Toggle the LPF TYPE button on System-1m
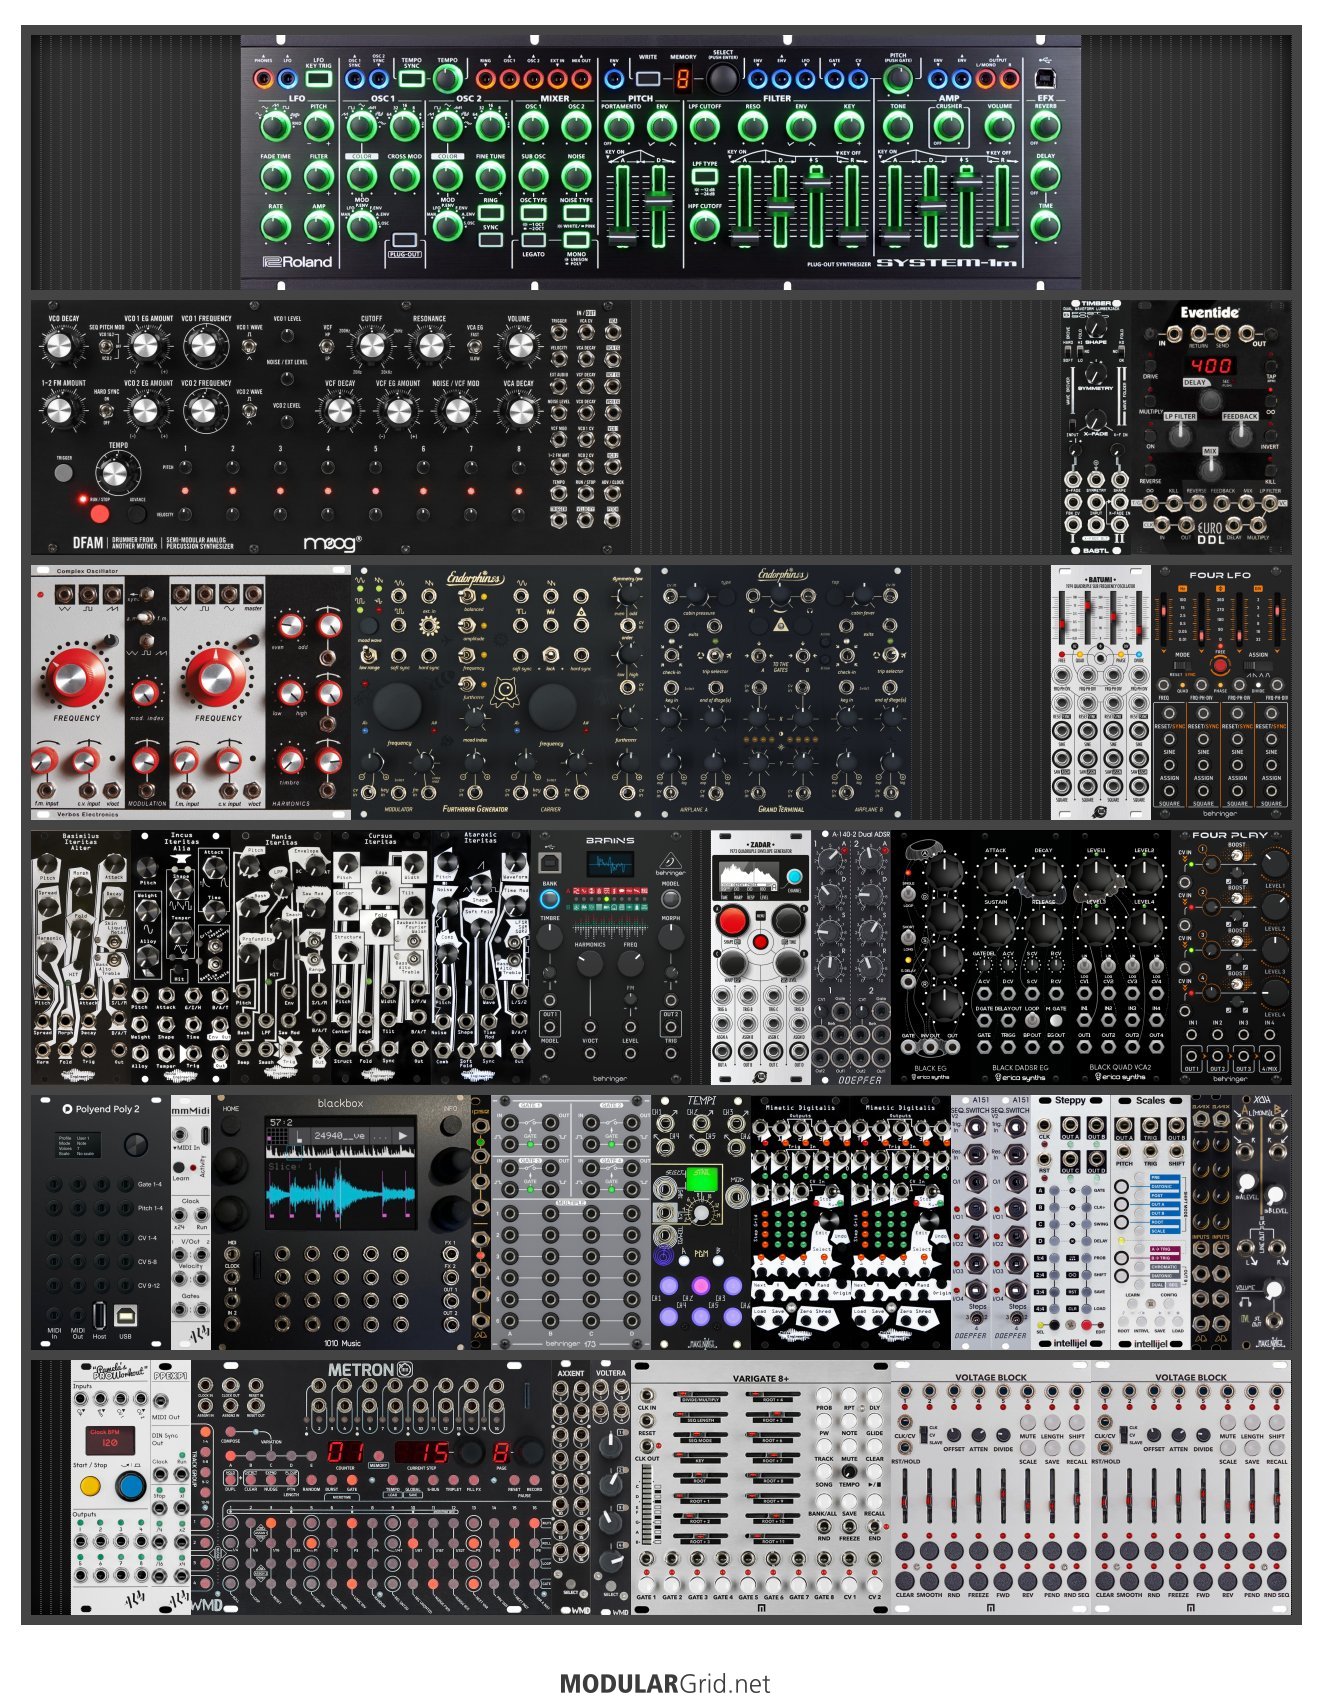This screenshot has width=1332, height=1705. tap(703, 176)
